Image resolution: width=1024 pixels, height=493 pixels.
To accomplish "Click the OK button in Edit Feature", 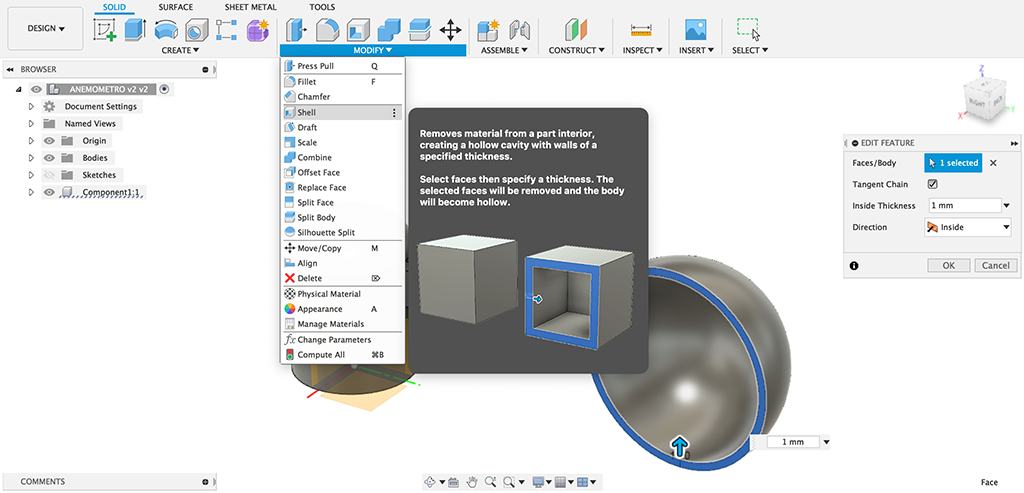I will click(949, 265).
